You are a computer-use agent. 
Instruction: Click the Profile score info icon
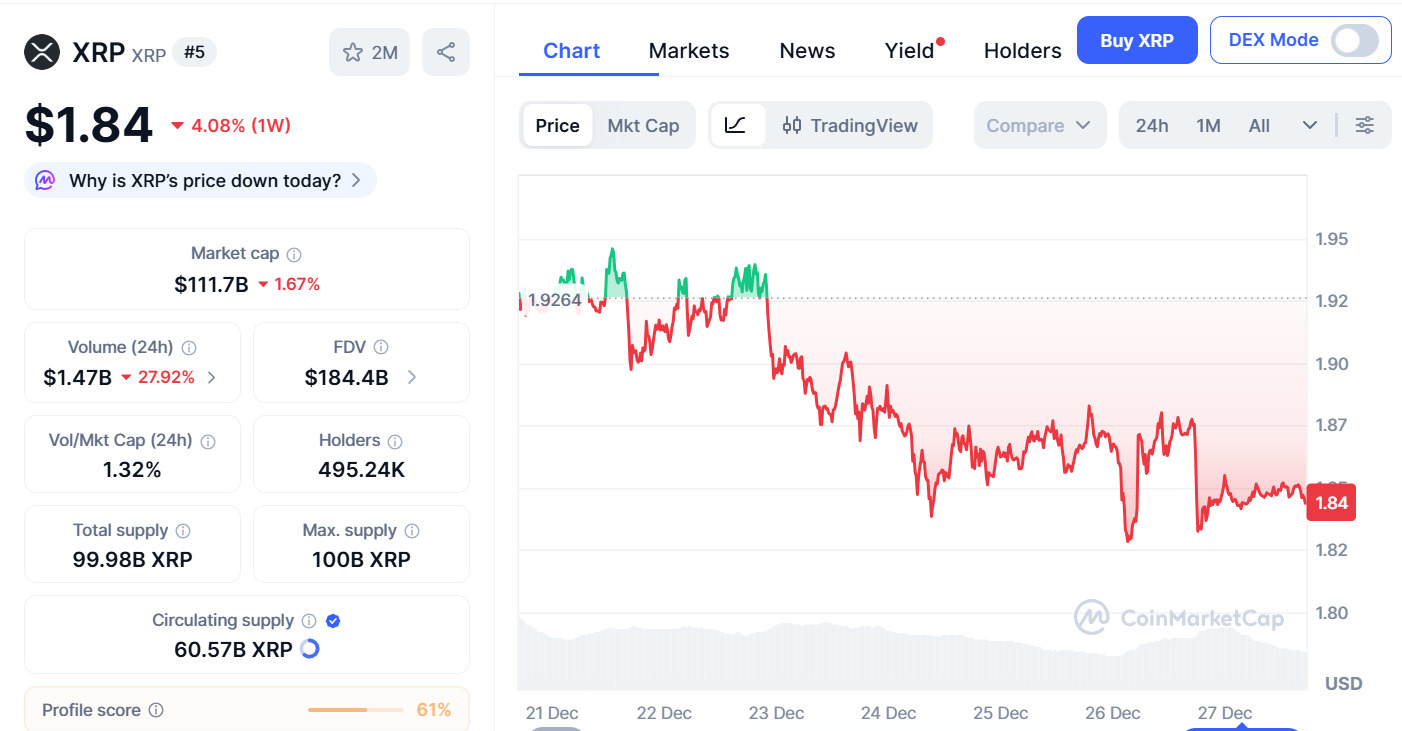click(x=156, y=710)
